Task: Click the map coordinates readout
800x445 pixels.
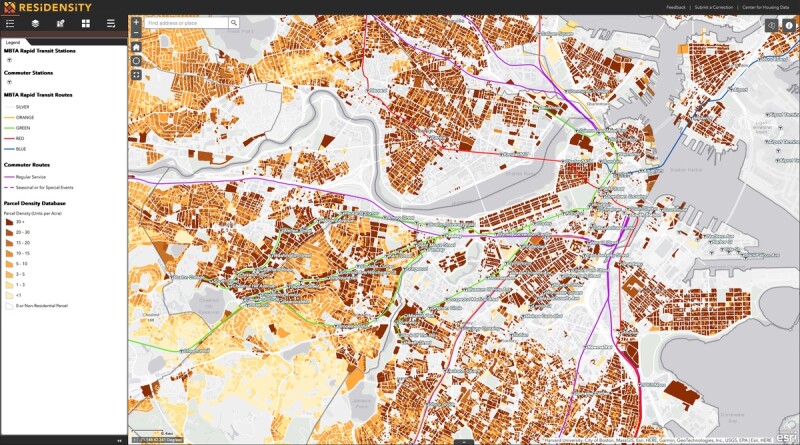Action: tap(157, 440)
